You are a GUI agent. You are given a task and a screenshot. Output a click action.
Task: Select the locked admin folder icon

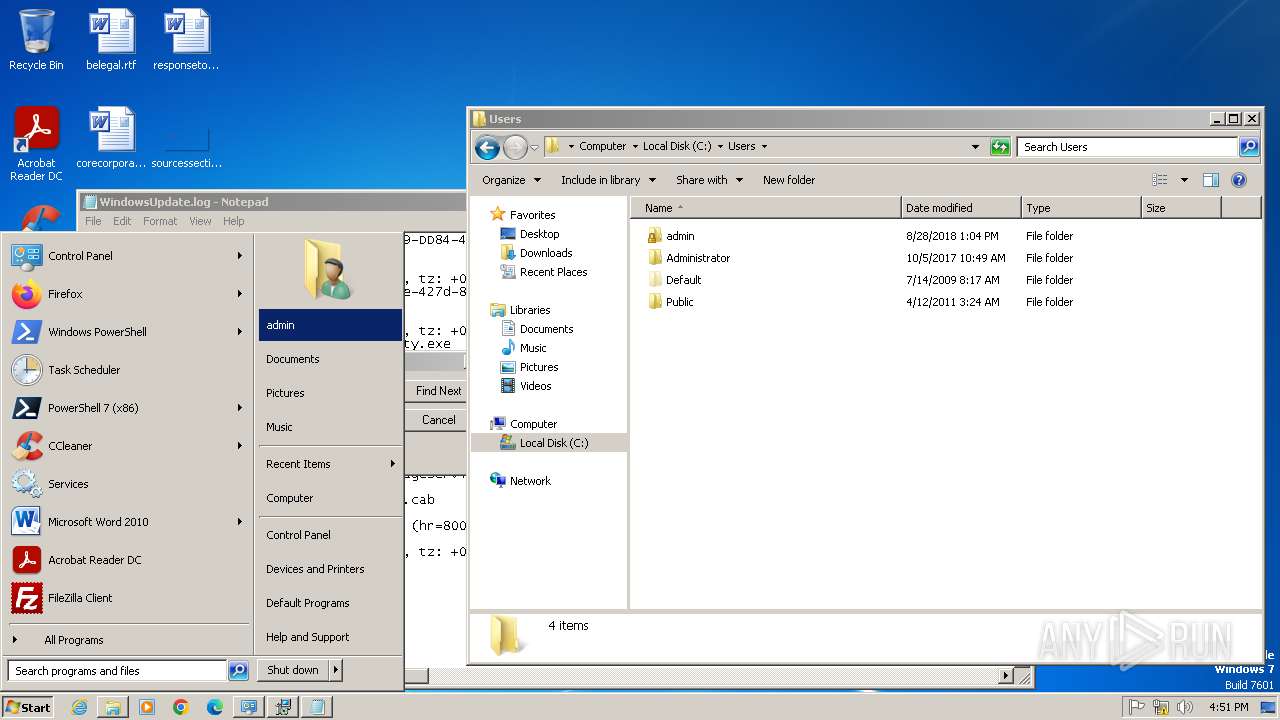[655, 236]
